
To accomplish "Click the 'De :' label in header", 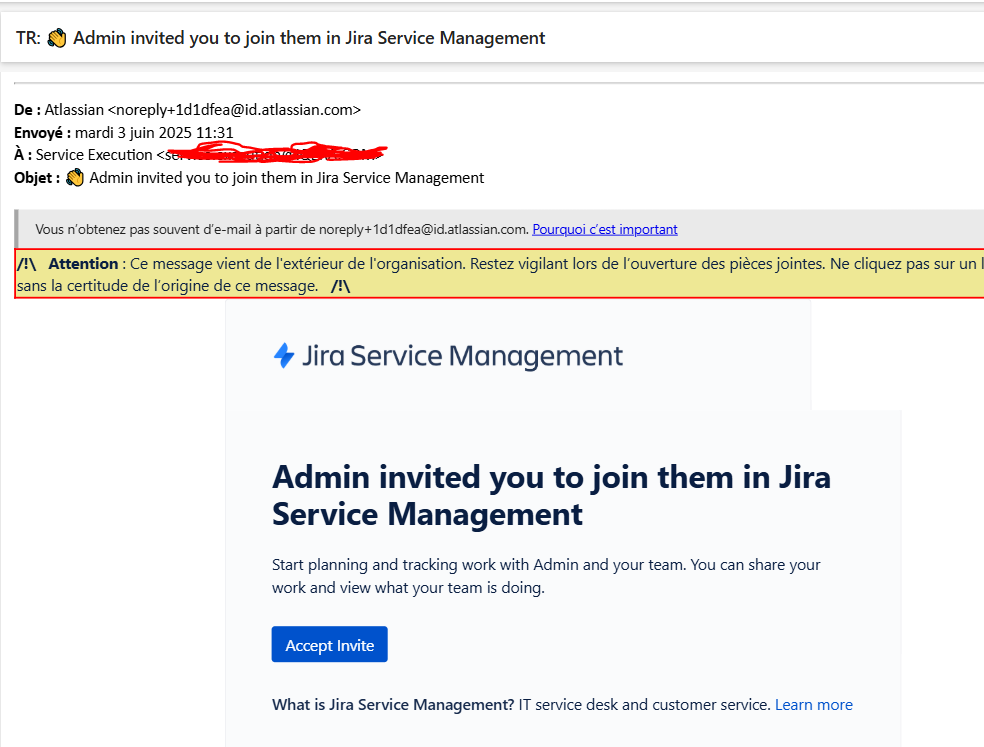I will click(x=28, y=110).
